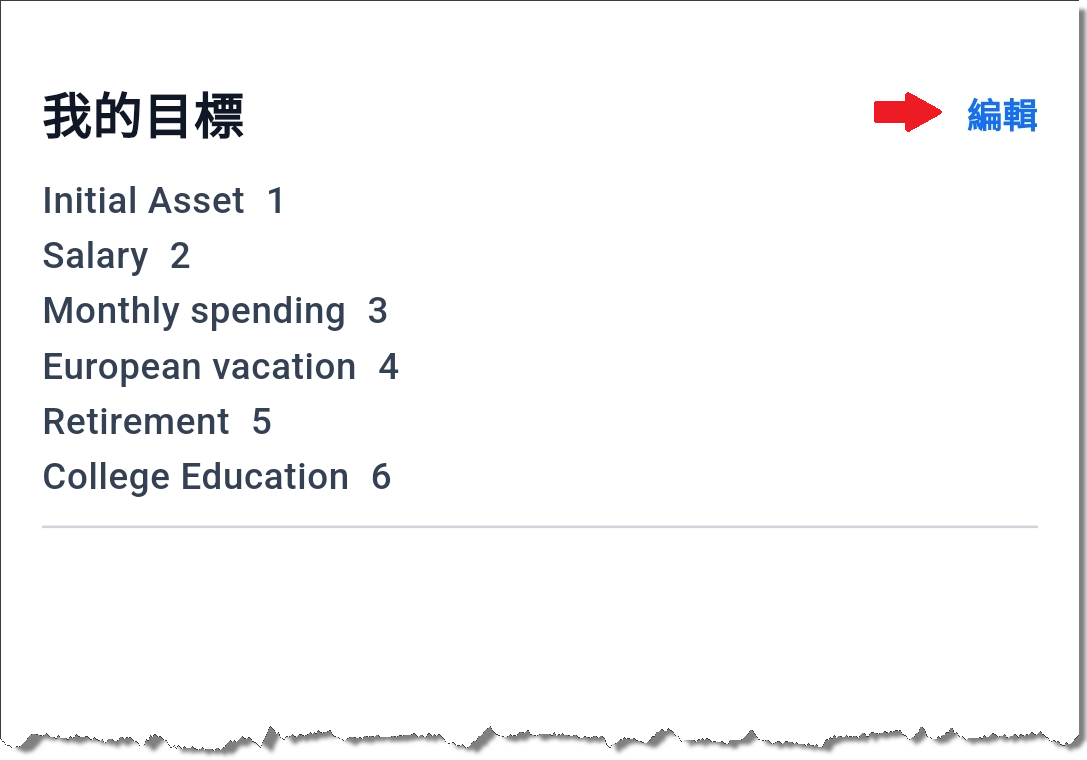
Task: Click number 5 beside Retirement
Action: [261, 422]
